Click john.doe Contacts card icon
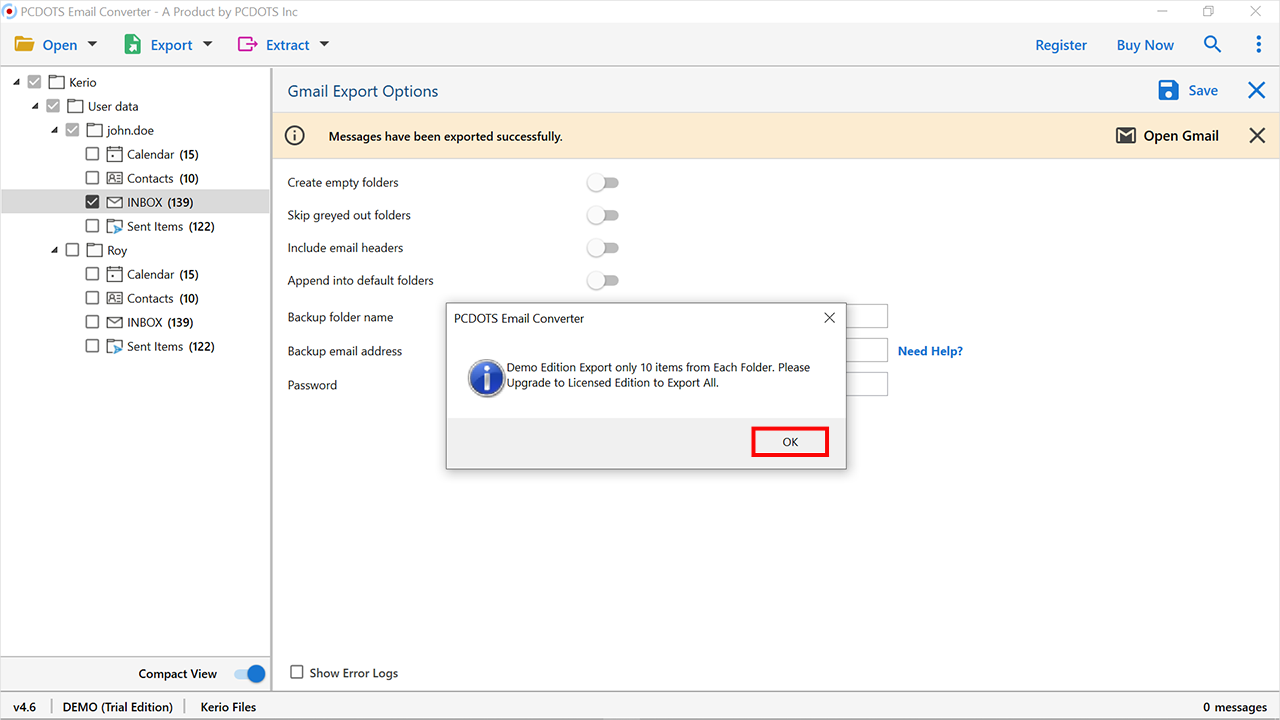Screen dimensions: 1280x720 pyautogui.click(x=115, y=178)
